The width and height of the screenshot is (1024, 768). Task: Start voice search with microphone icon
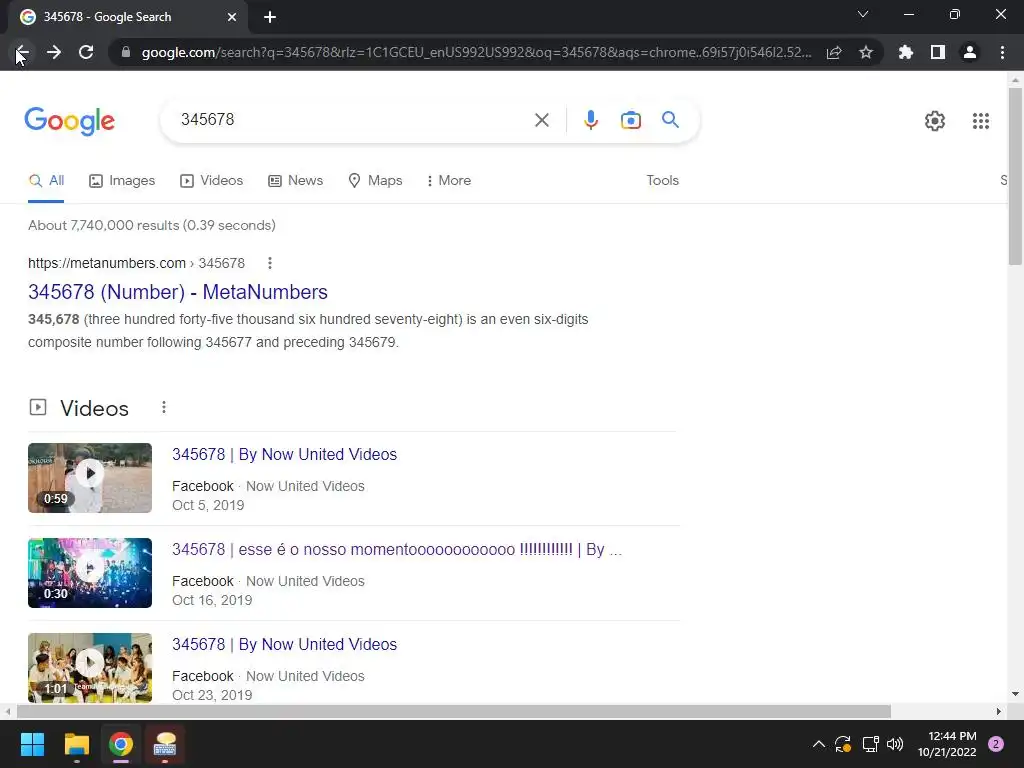pos(591,120)
